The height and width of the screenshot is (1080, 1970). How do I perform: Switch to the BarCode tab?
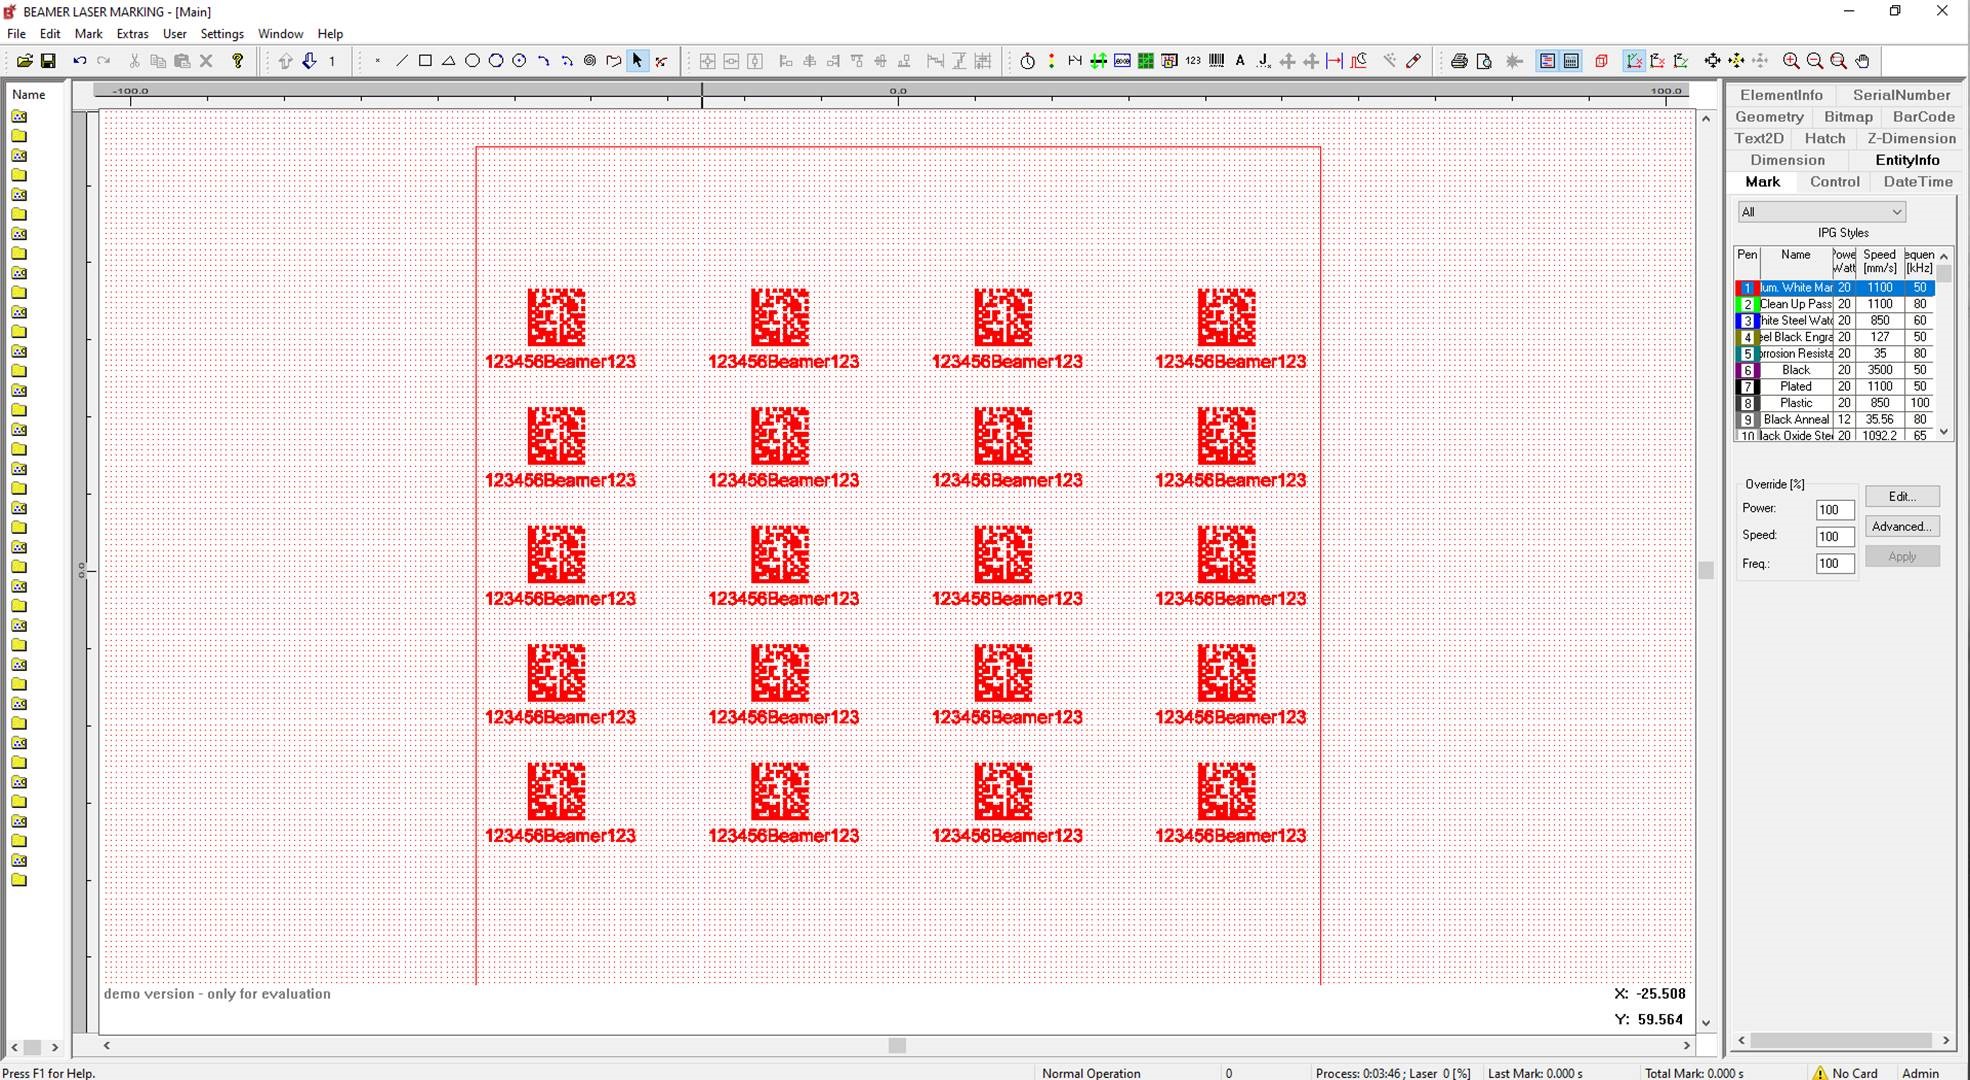(1922, 117)
